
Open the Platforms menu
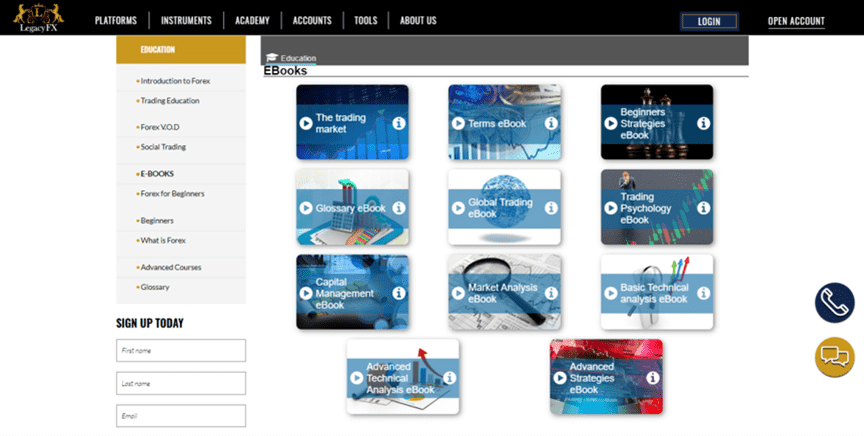coord(116,20)
